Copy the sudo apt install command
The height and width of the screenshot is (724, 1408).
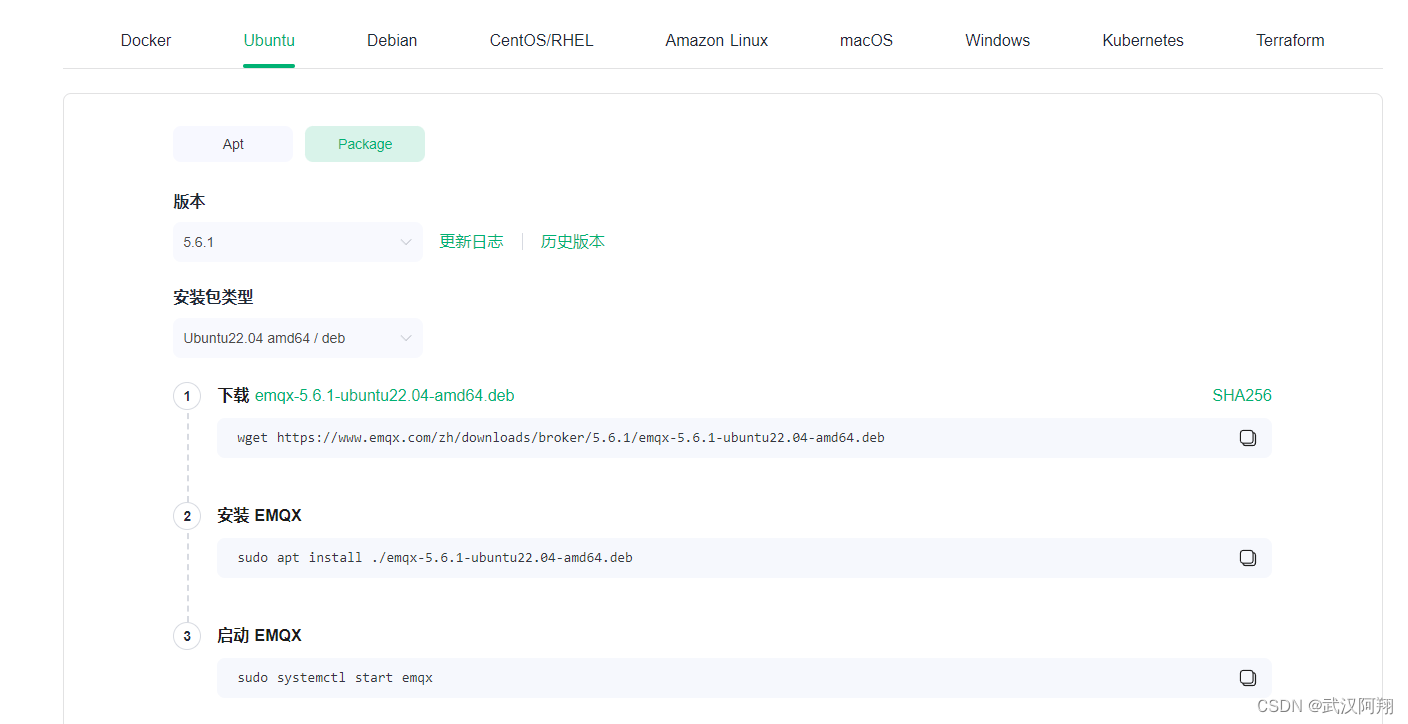click(1247, 558)
